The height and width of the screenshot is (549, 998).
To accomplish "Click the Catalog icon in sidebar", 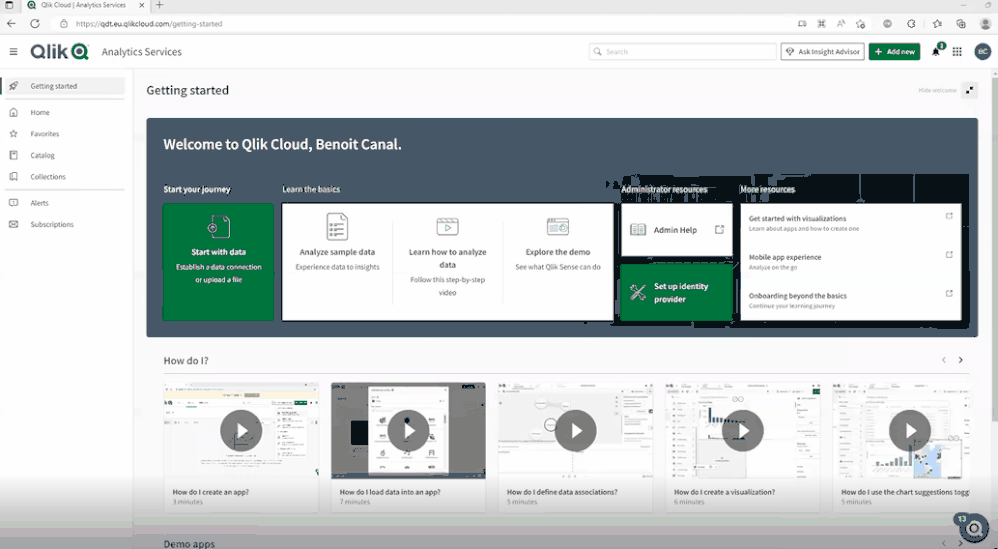I will (x=13, y=155).
